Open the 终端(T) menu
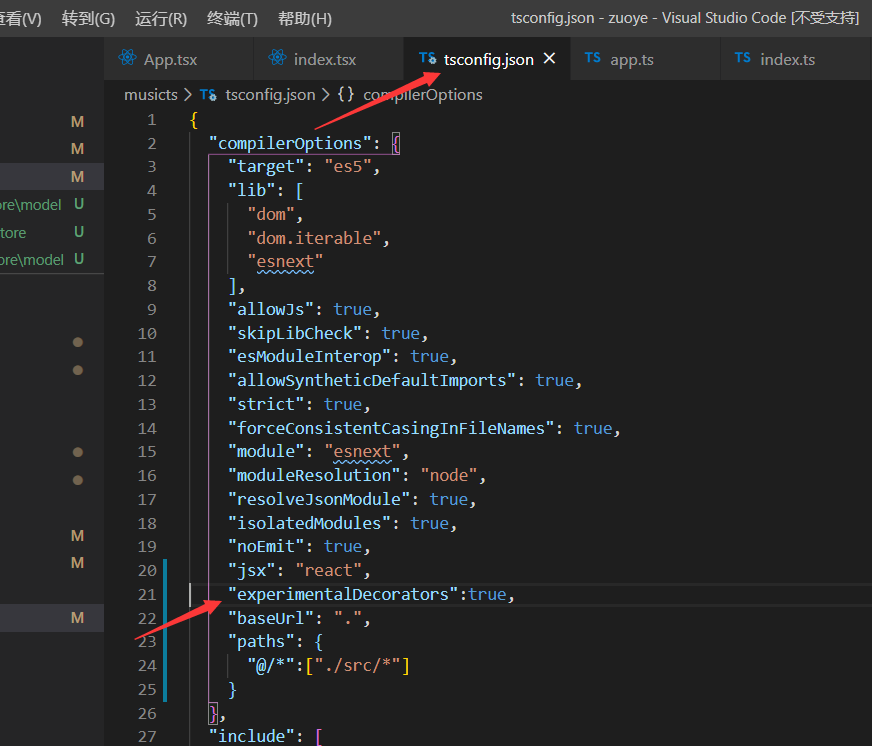Viewport: 872px width, 746px height. point(232,19)
